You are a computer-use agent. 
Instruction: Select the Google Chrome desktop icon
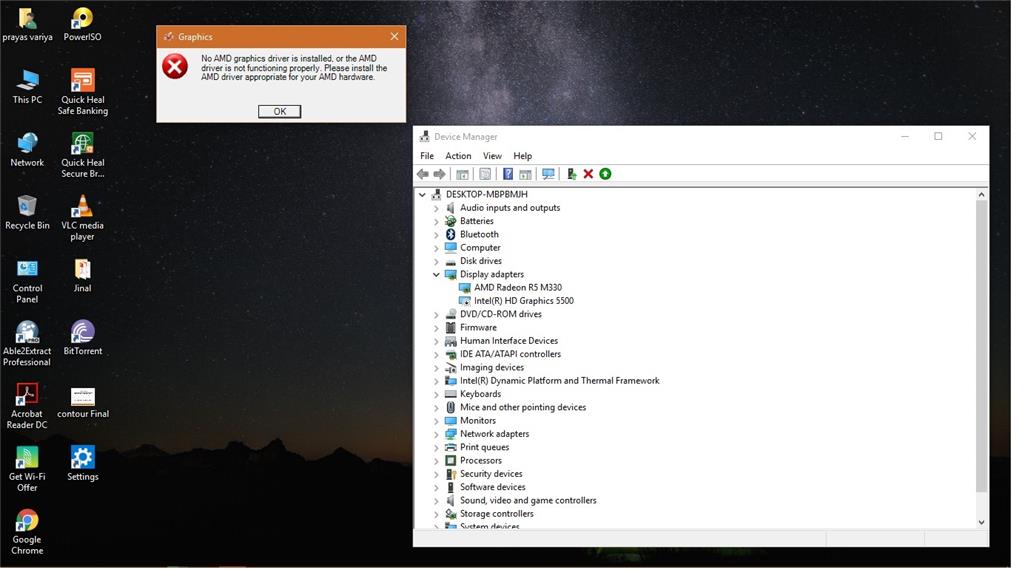click(x=27, y=533)
